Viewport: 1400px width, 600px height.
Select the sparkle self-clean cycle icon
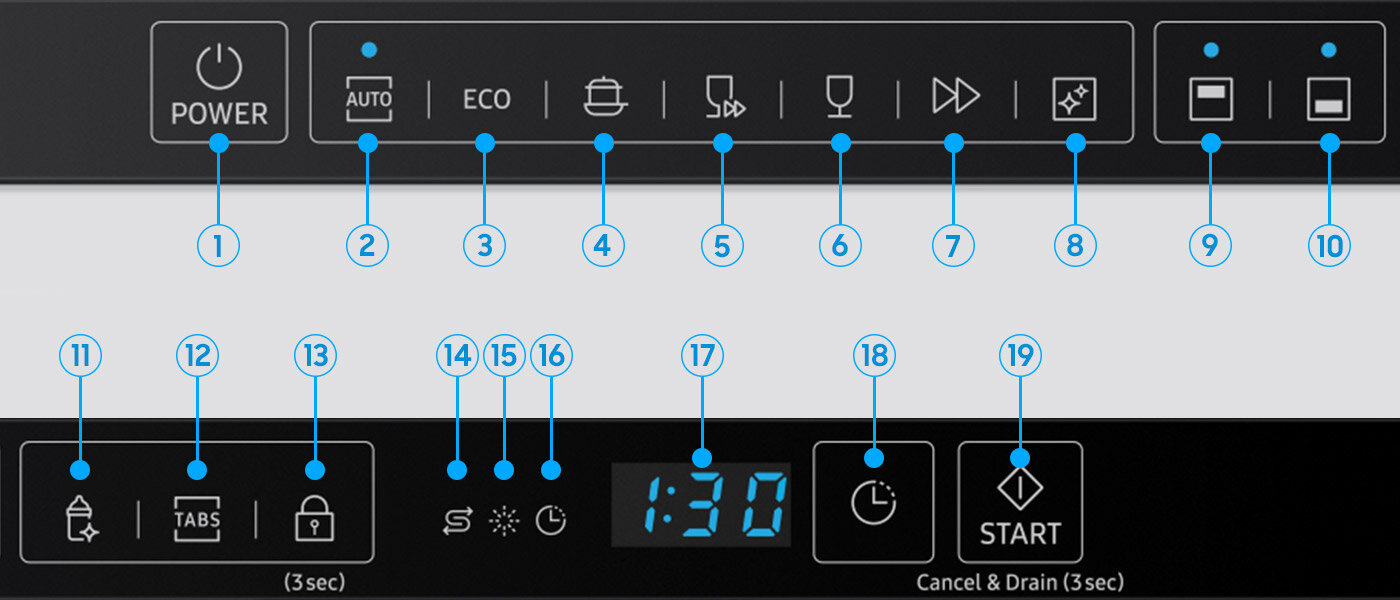coord(1075,100)
